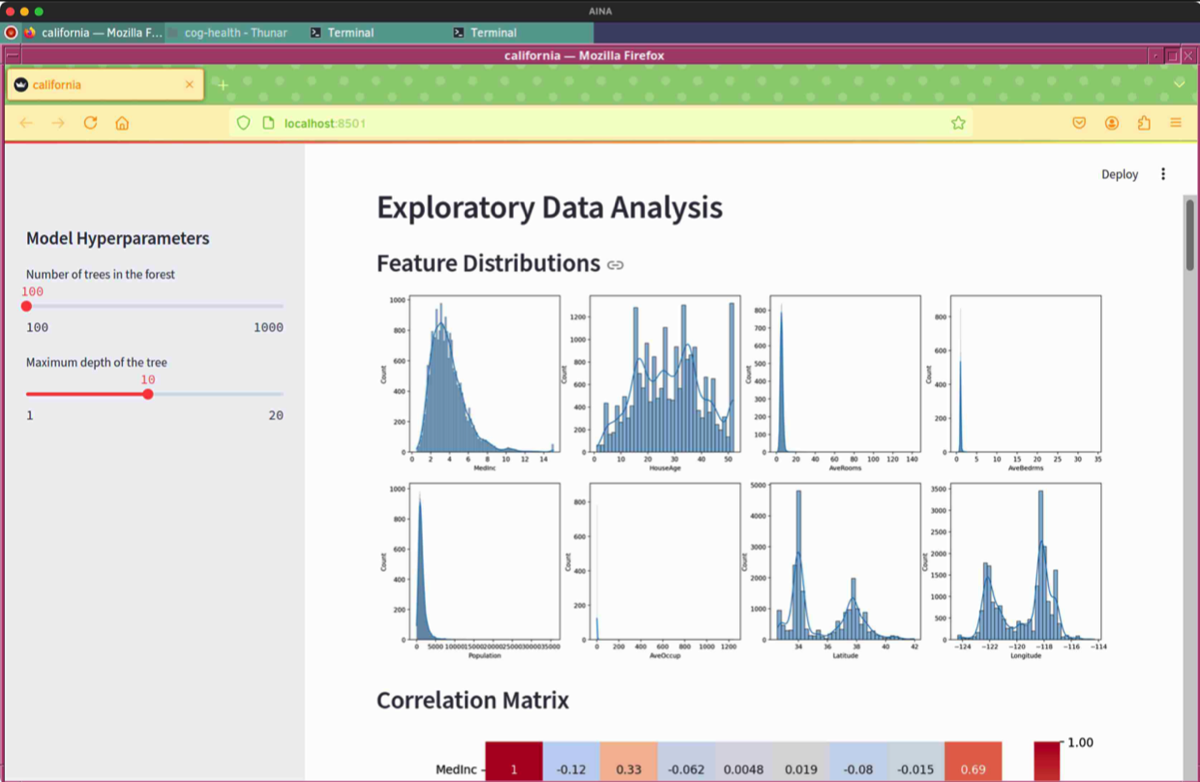
Task: Open the Pocket save icon
Action: coord(1079,123)
